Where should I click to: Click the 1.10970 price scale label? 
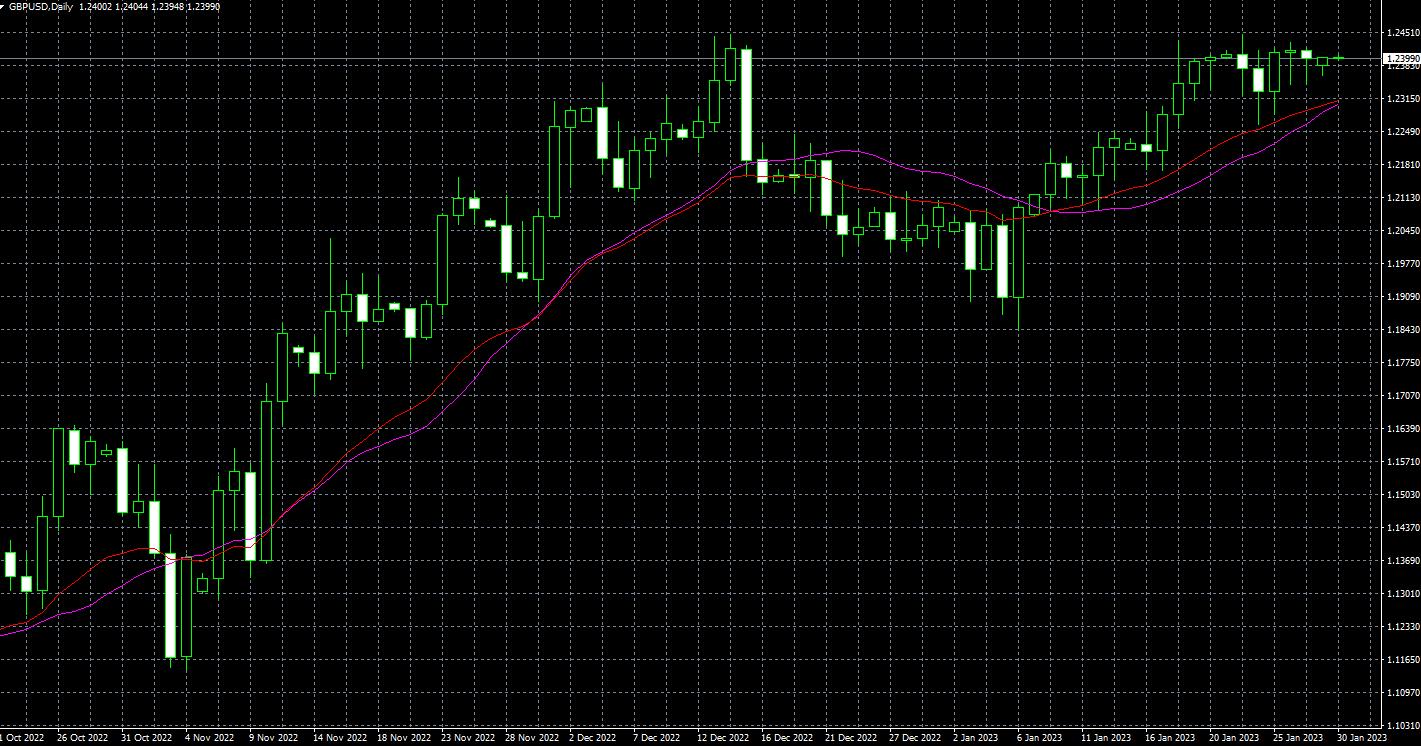[1402, 693]
